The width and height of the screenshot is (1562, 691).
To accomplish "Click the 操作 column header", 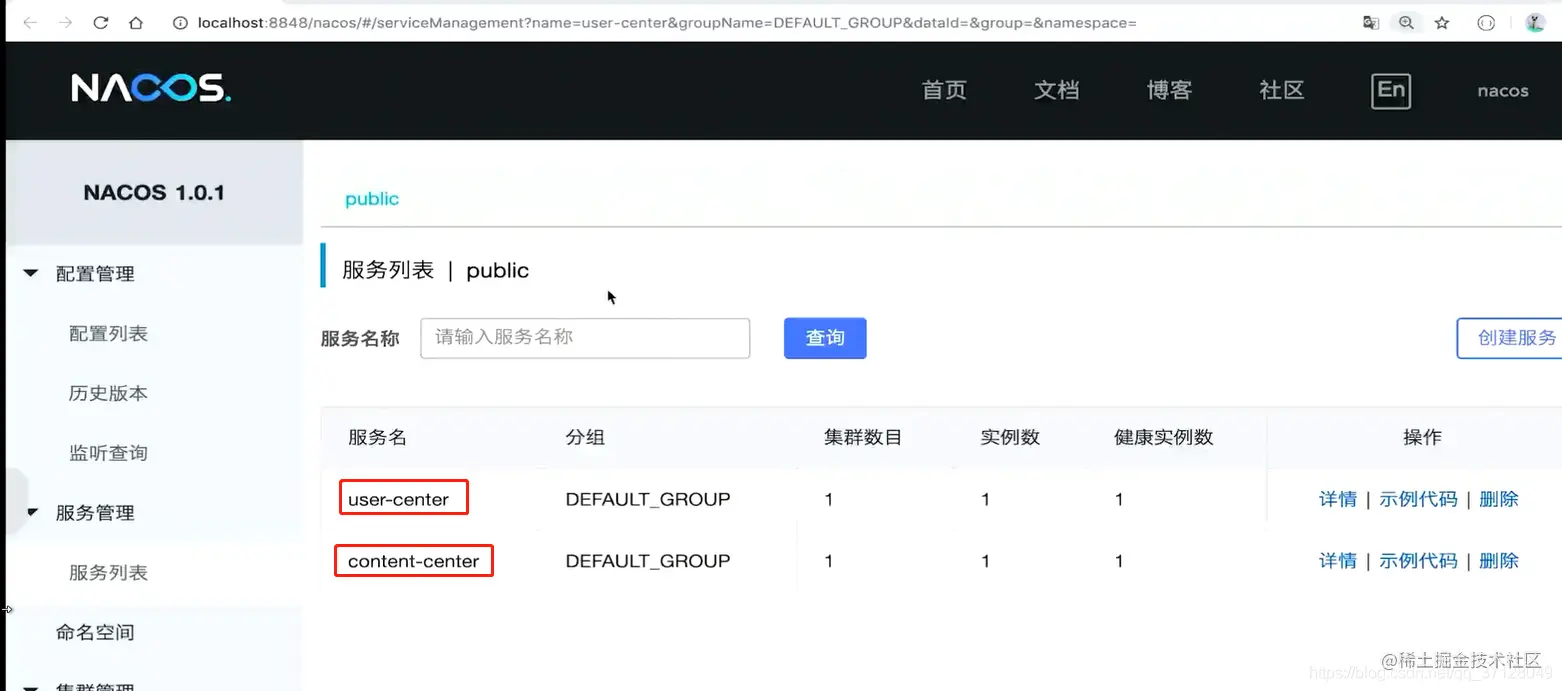I will [x=1422, y=437].
